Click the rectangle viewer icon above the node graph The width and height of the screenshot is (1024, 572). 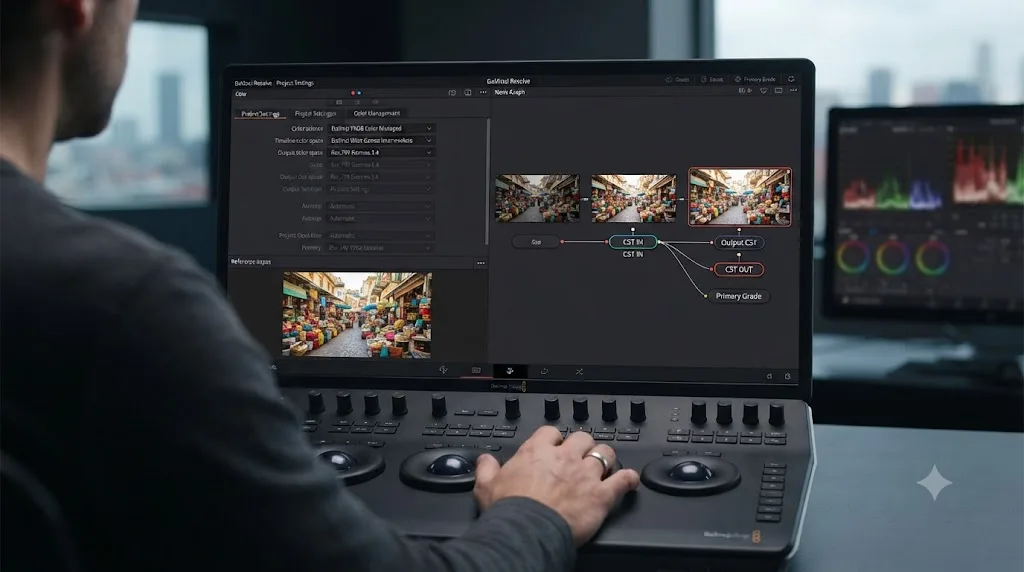778,91
